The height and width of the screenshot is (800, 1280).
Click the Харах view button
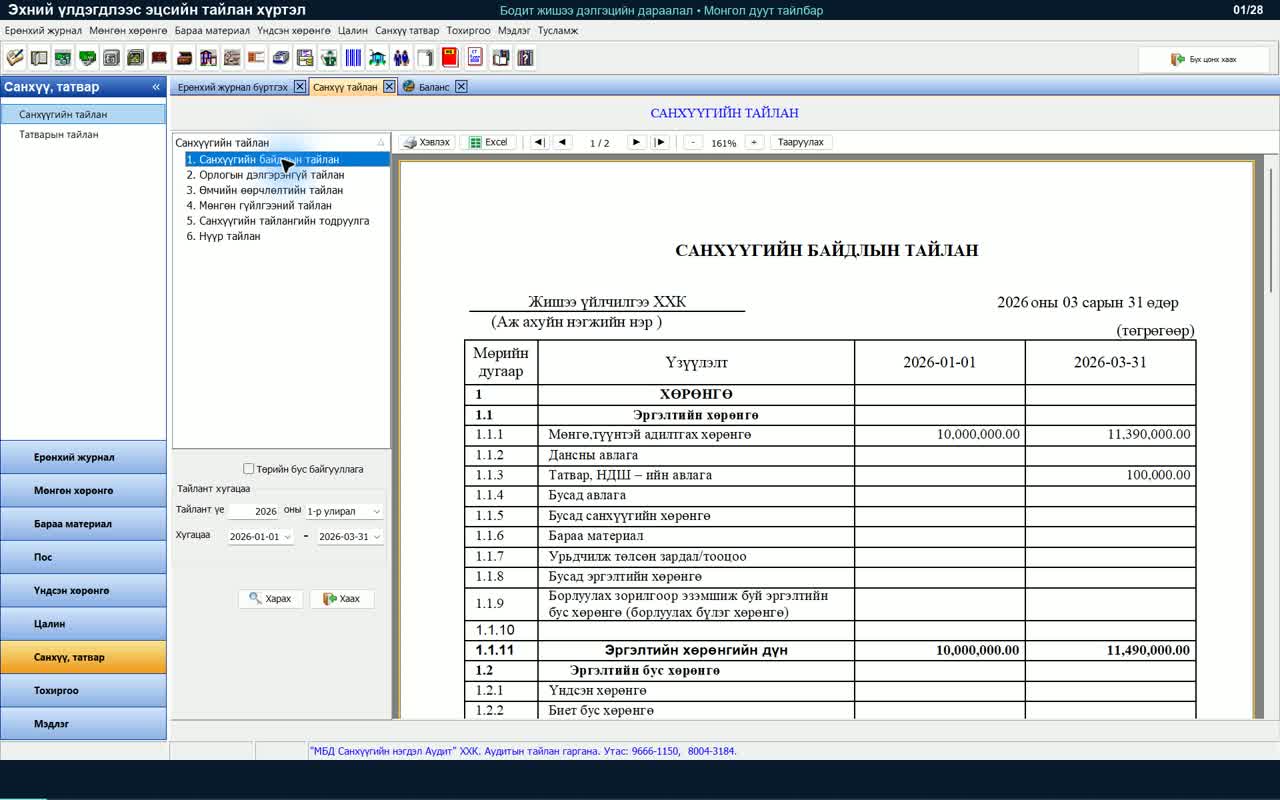[x=270, y=599]
